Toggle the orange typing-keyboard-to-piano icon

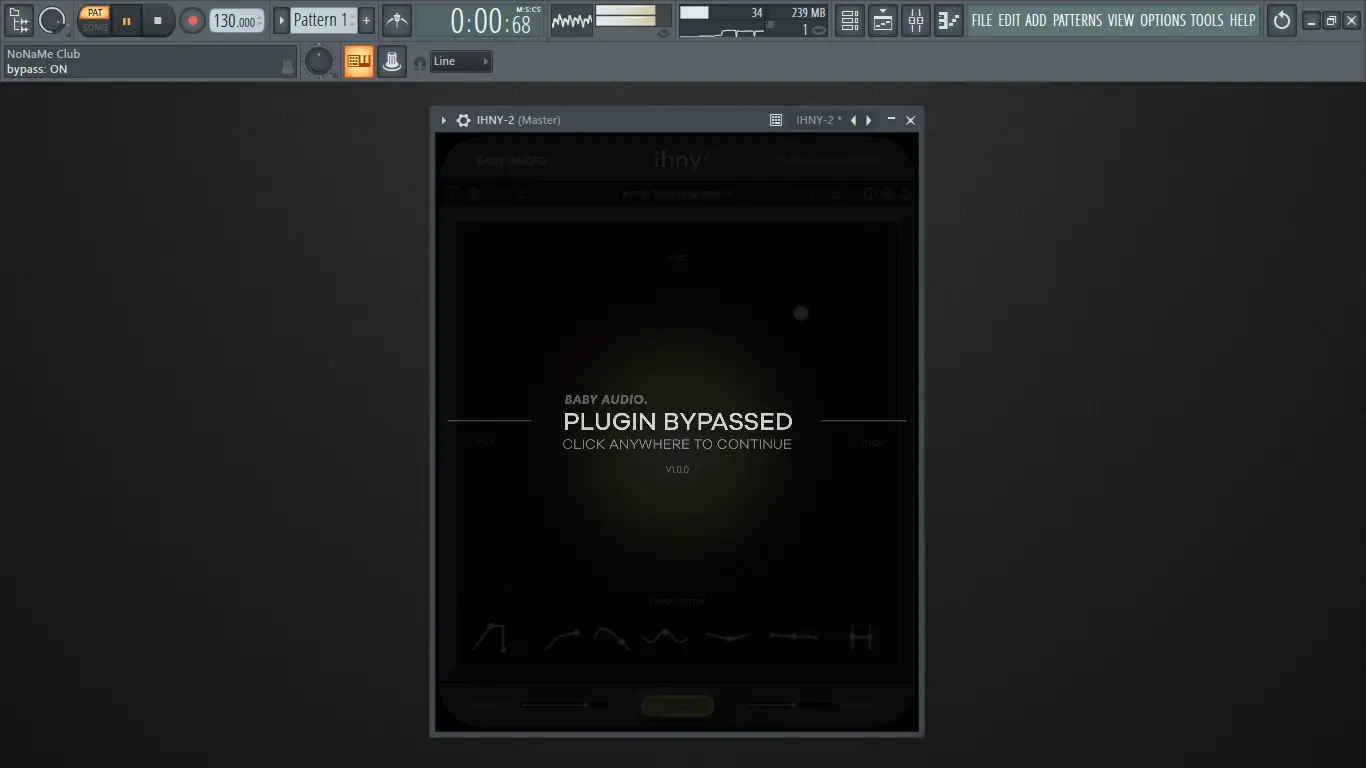pos(359,62)
